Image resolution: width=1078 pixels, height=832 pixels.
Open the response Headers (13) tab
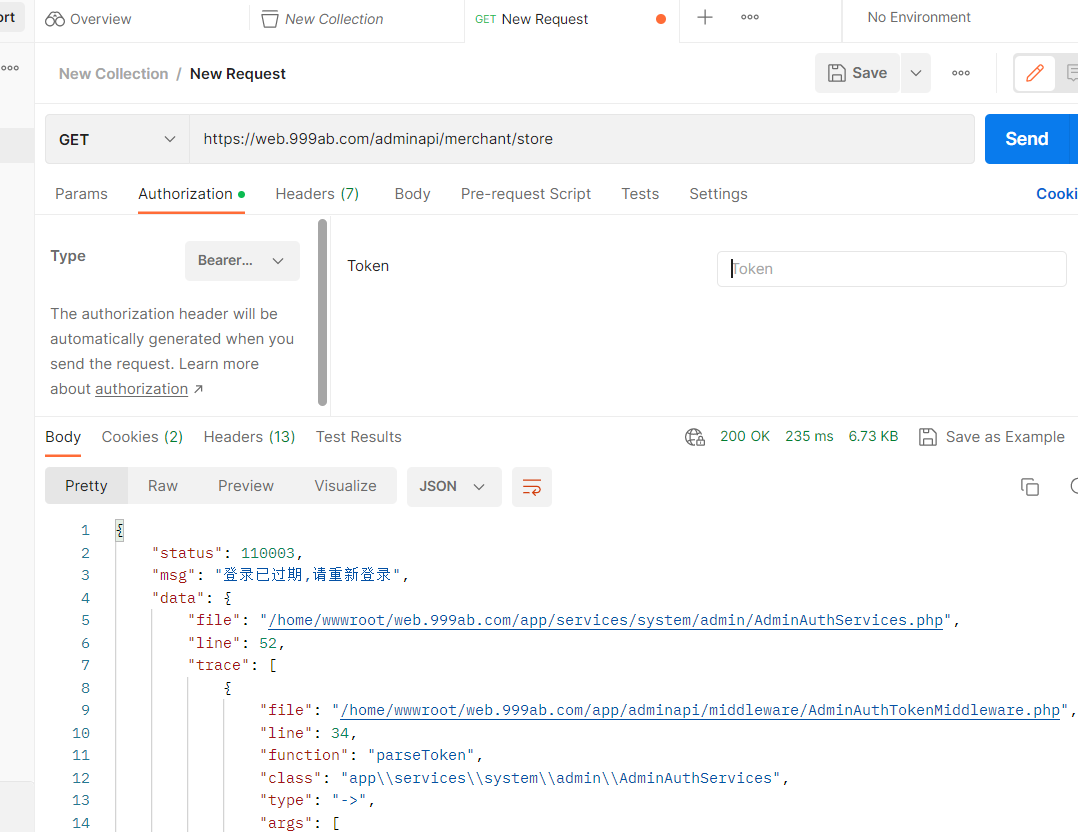[249, 437]
